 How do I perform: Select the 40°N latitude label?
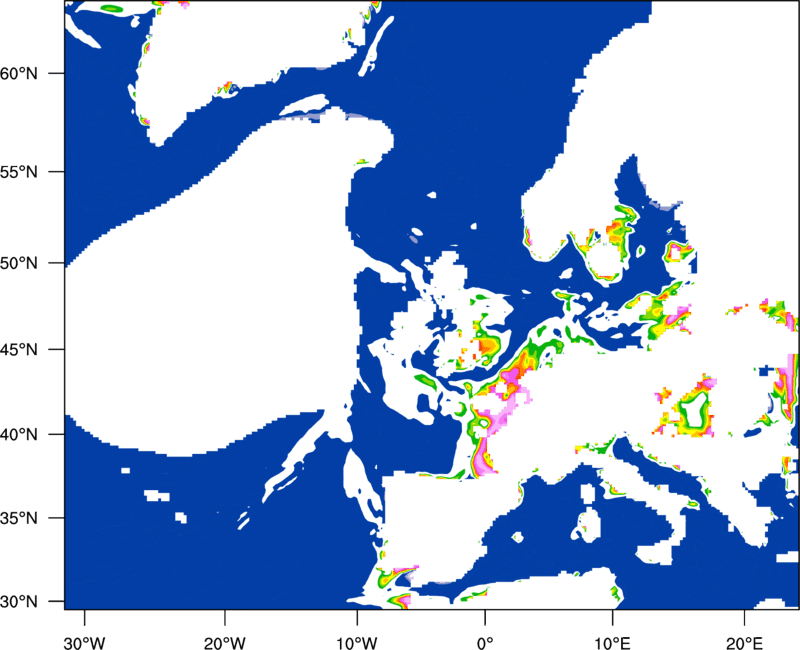[x=19, y=434]
